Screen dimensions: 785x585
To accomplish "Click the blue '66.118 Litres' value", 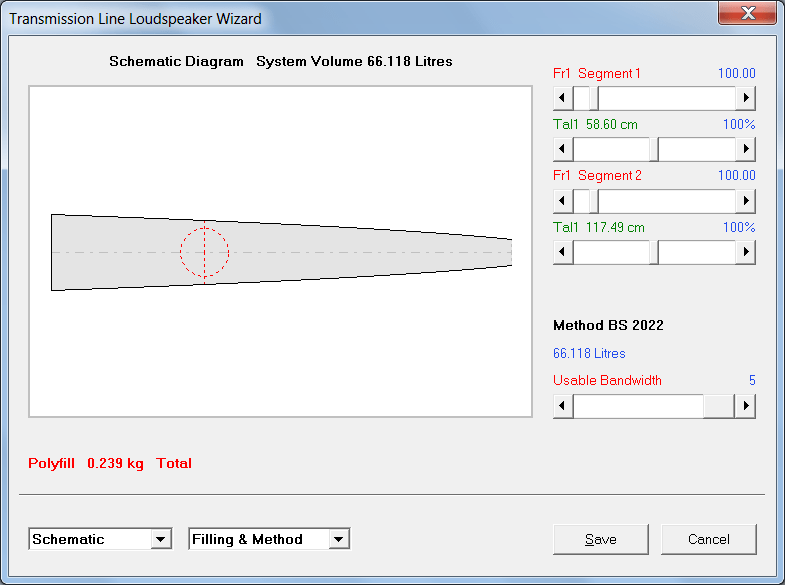I will pyautogui.click(x=589, y=353).
